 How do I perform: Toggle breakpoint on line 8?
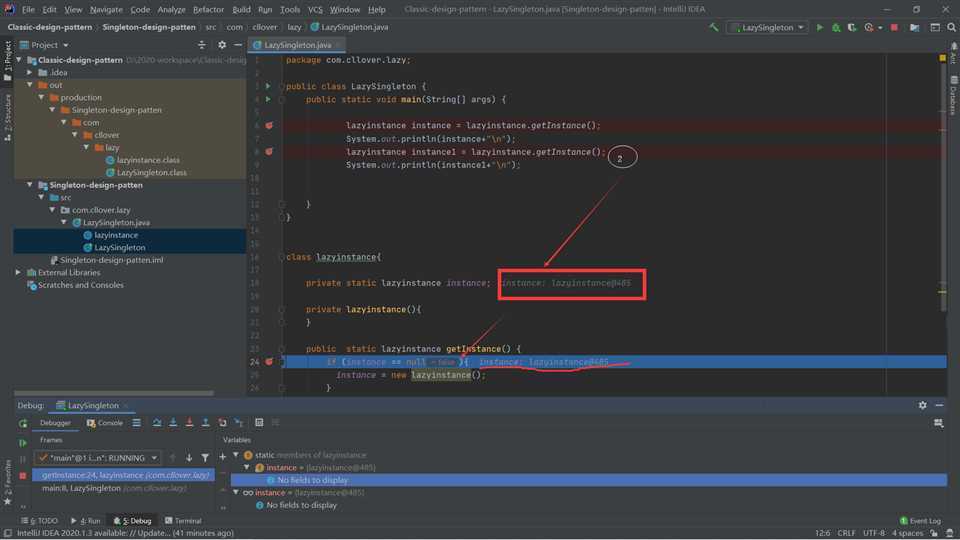click(269, 152)
